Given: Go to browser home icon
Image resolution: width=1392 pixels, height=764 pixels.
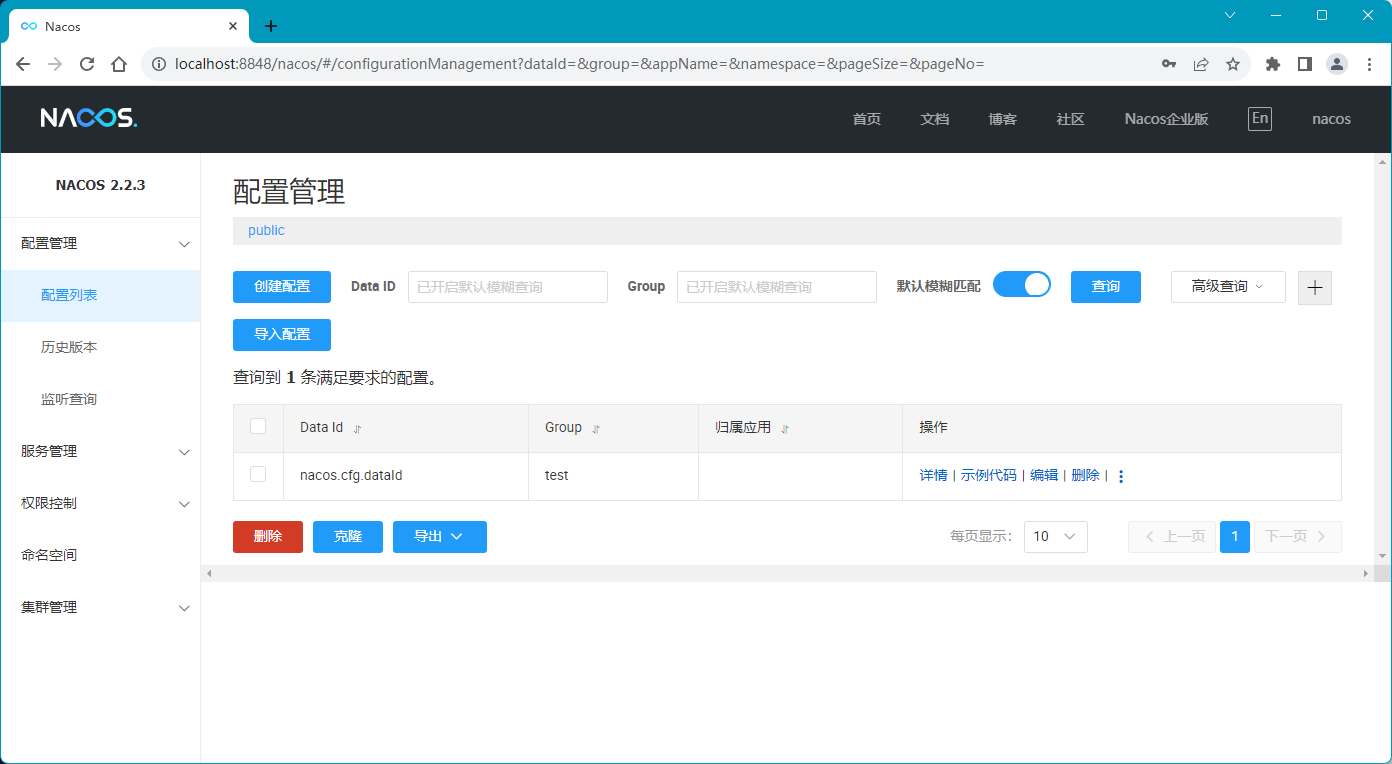Looking at the screenshot, I should click(119, 64).
